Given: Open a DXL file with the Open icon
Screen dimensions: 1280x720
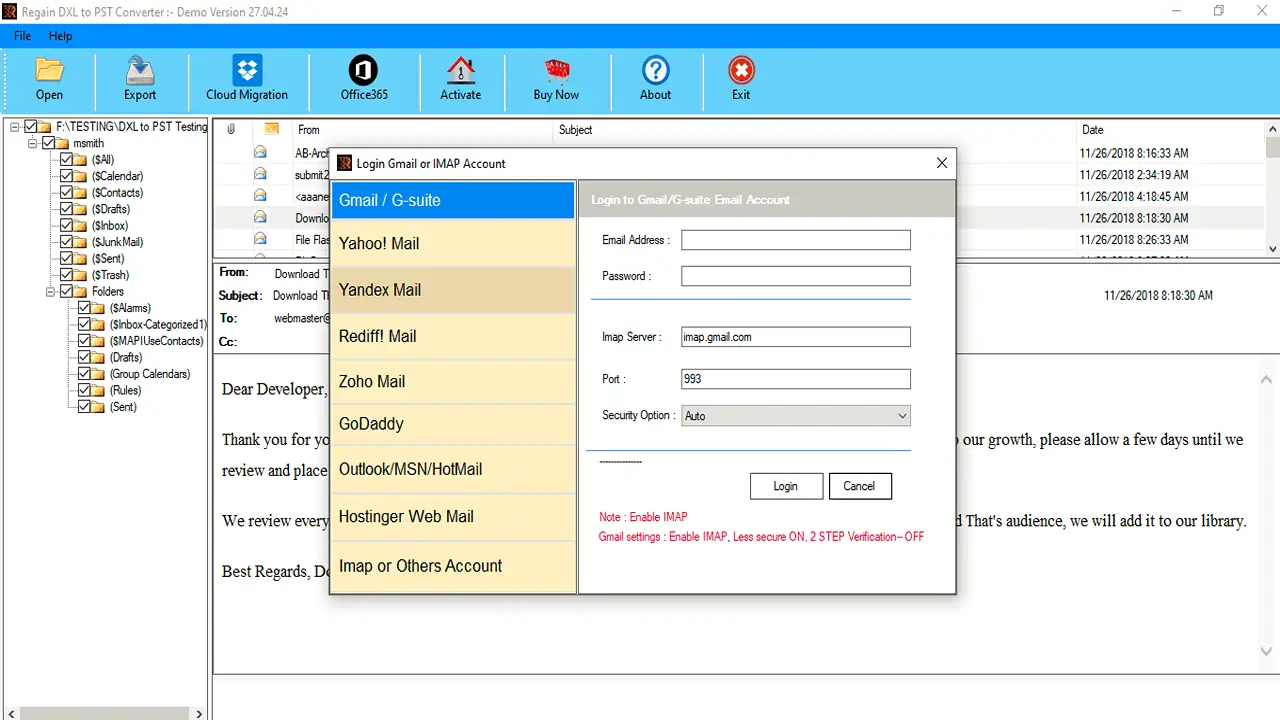Looking at the screenshot, I should click(x=49, y=72).
